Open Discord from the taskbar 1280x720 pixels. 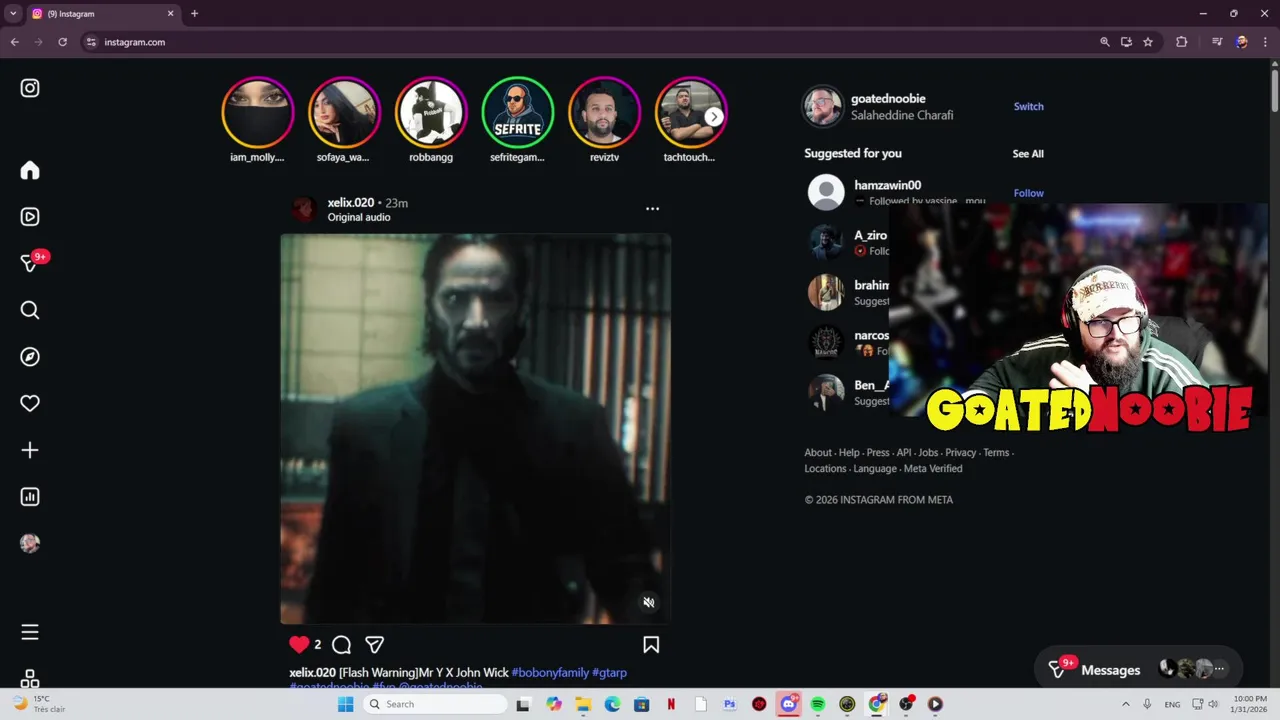[x=789, y=704]
